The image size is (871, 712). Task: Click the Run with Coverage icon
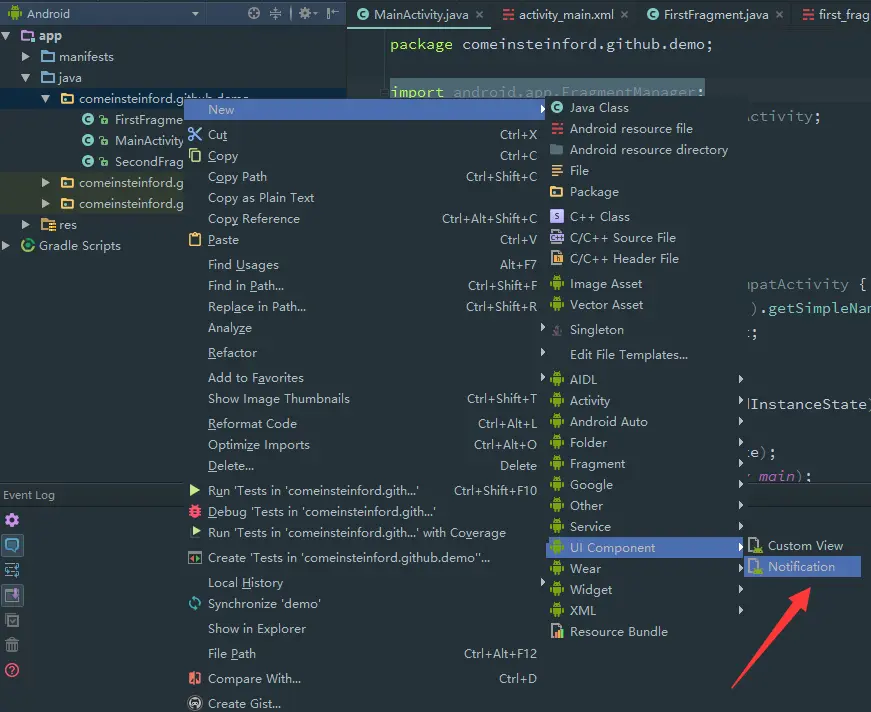coord(195,532)
